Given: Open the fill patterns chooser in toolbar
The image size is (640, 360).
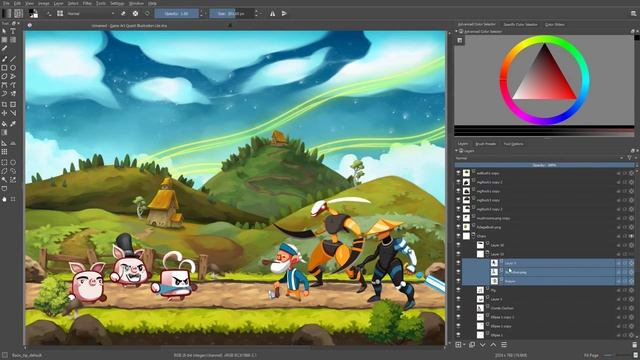Looking at the screenshot, I should click(x=18, y=13).
